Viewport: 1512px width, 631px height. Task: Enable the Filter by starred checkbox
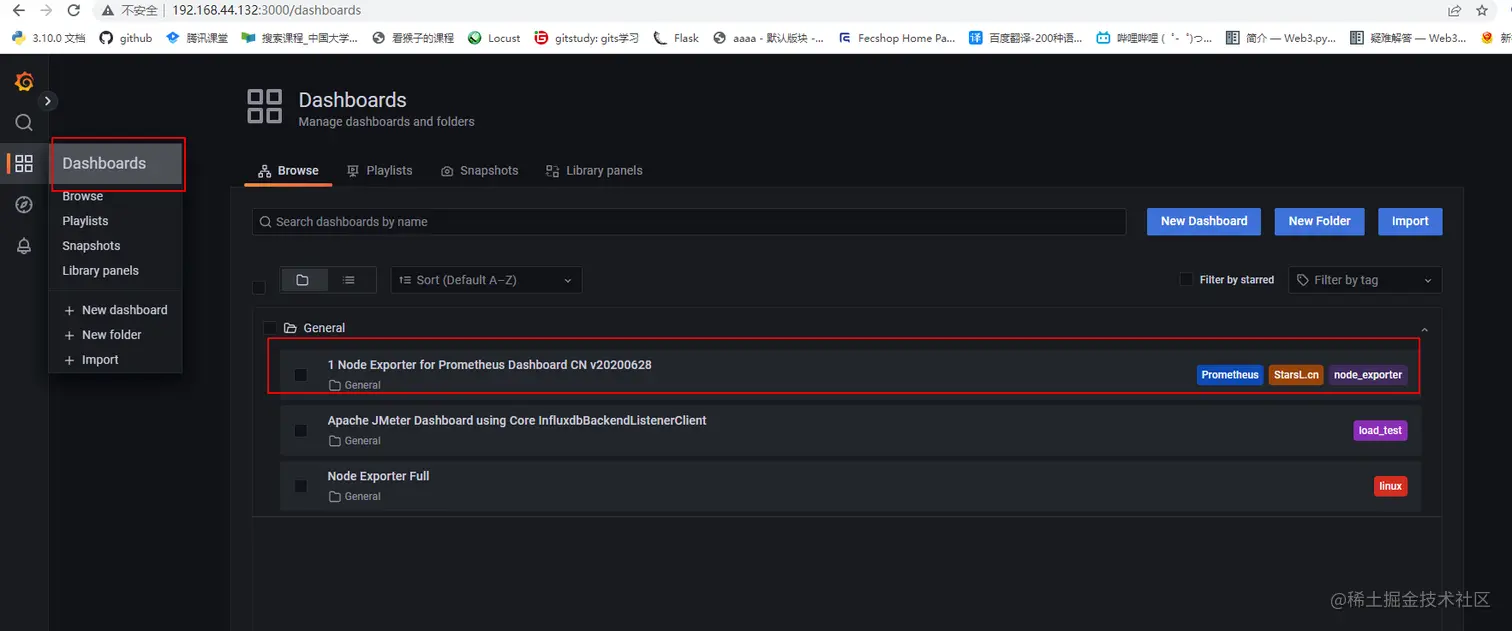(x=1186, y=280)
